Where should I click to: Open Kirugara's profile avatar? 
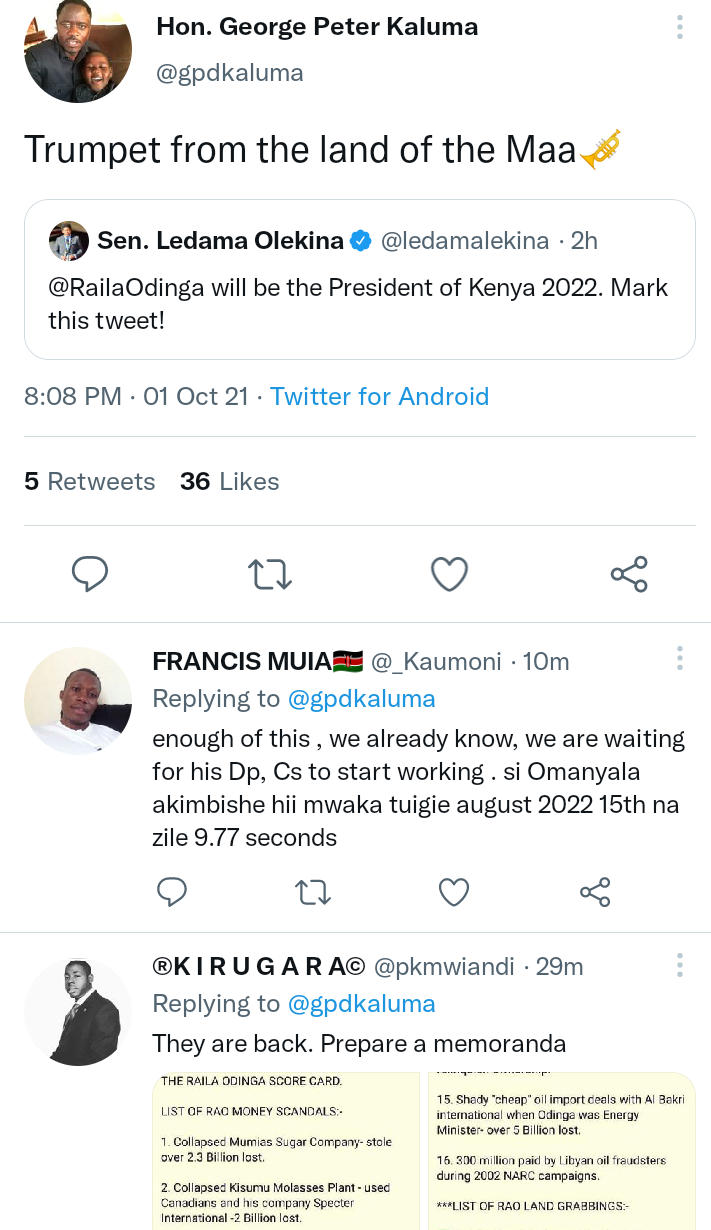78,1012
